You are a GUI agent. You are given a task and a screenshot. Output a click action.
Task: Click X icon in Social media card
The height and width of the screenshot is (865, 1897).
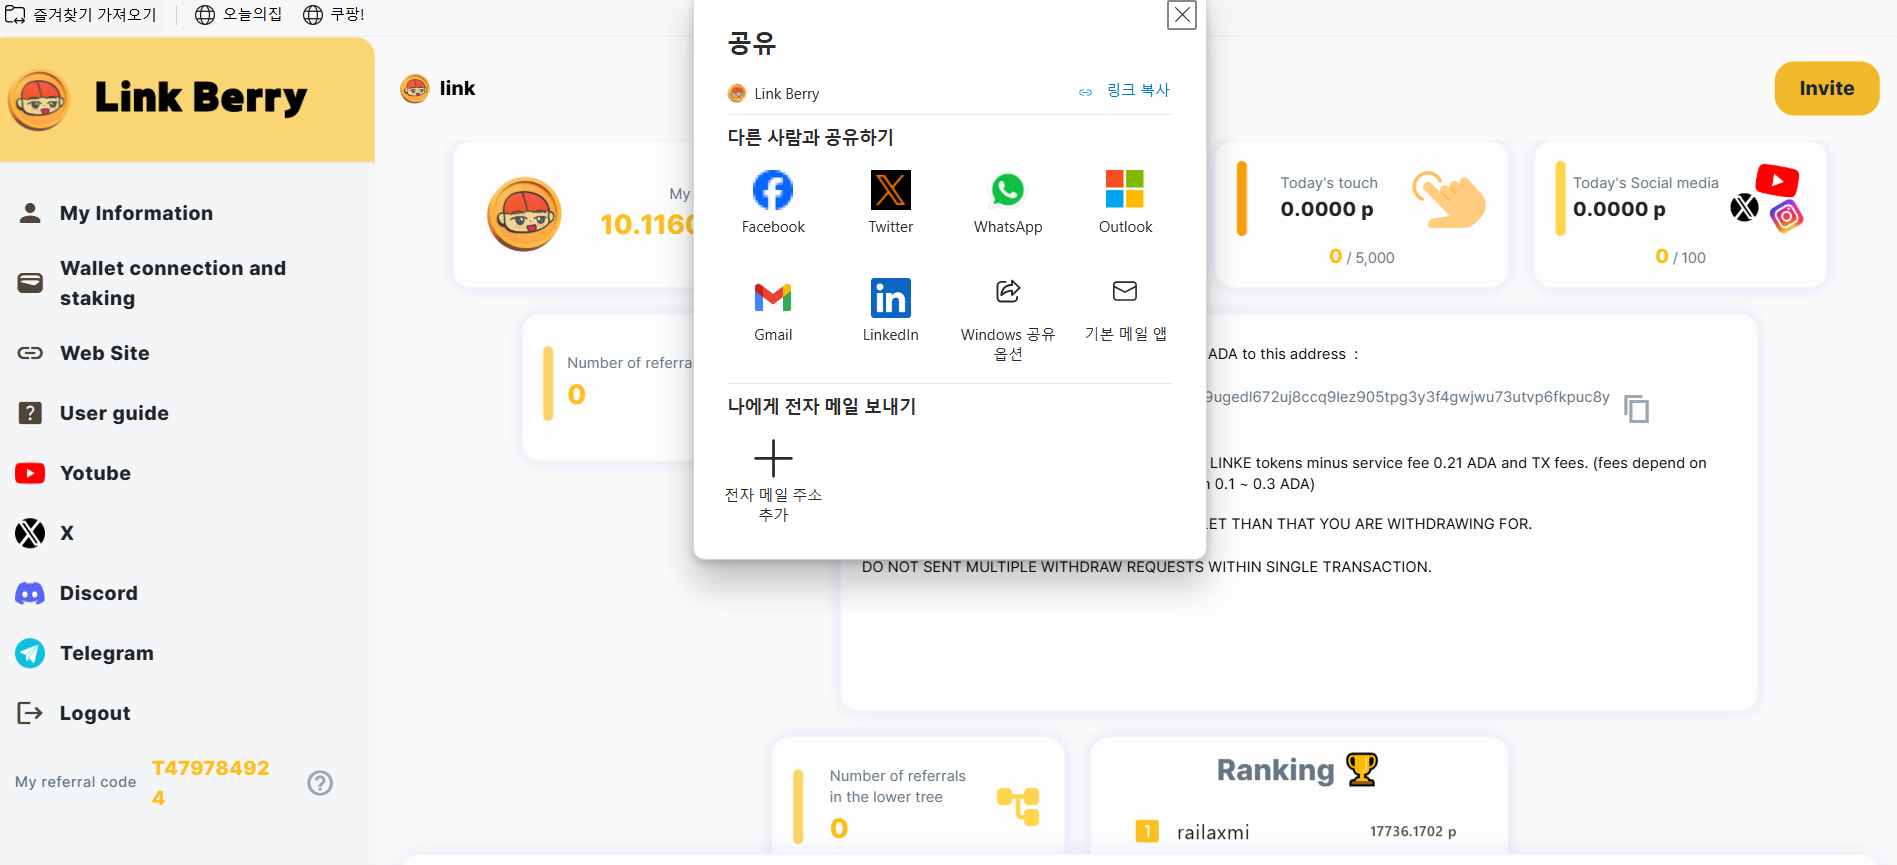[1744, 207]
